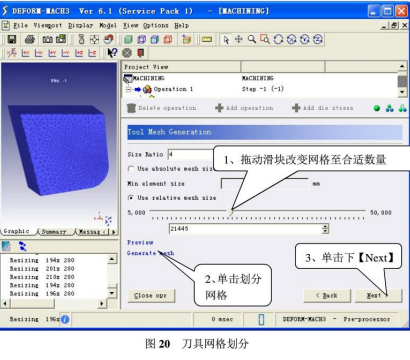
Task: Click the Generate mesh link
Action: coord(150,253)
